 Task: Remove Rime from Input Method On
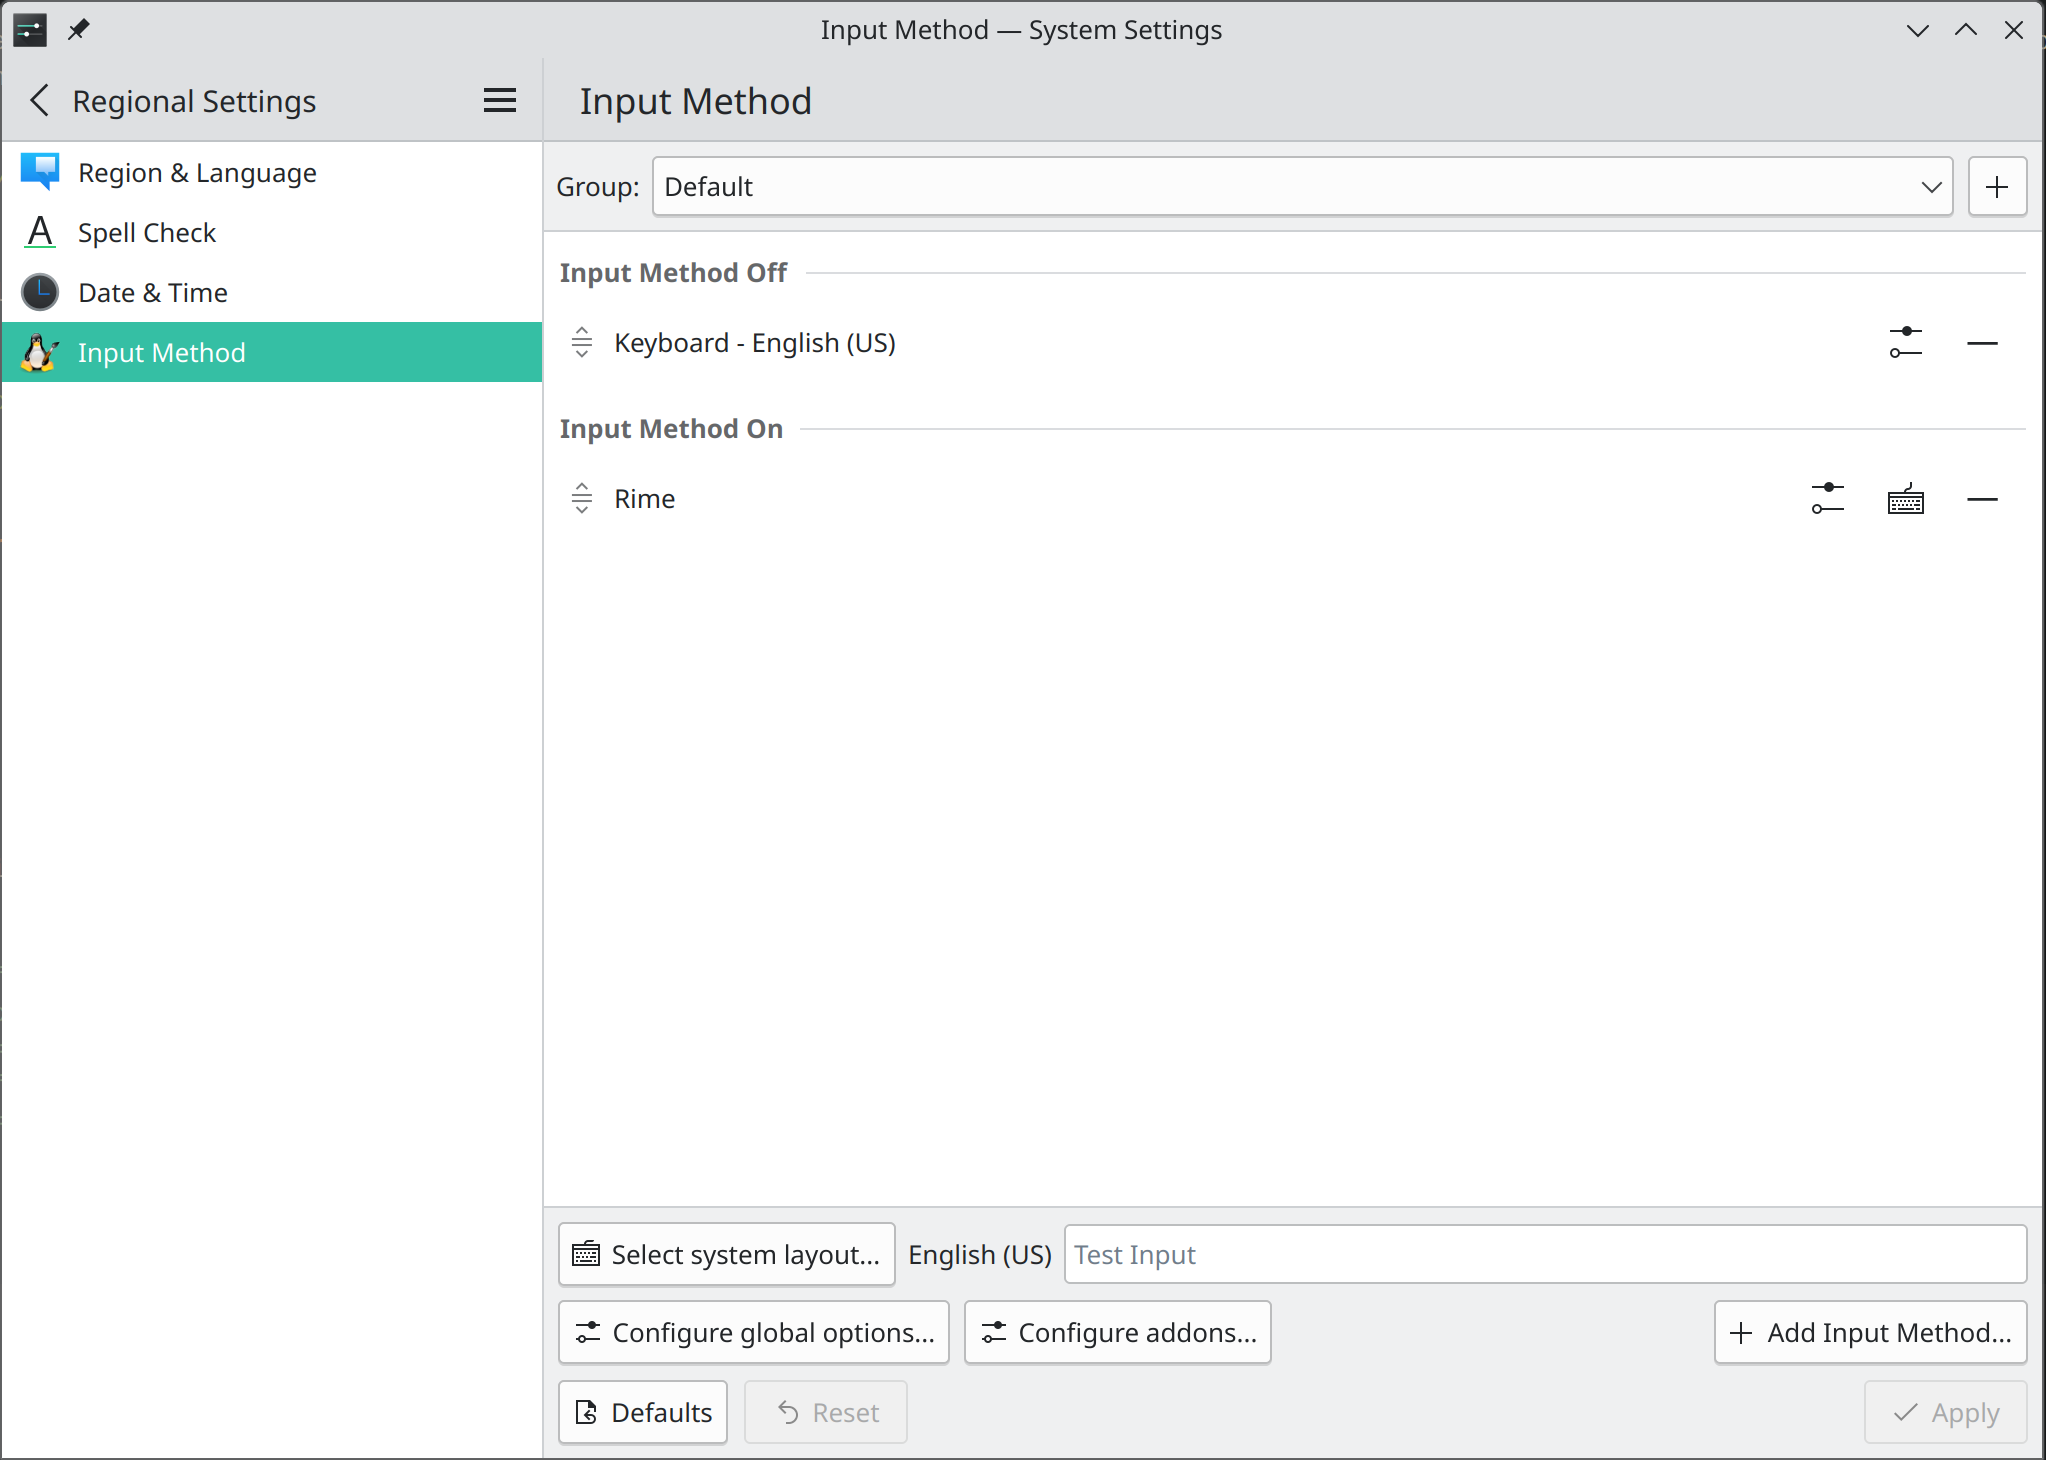click(x=1983, y=498)
